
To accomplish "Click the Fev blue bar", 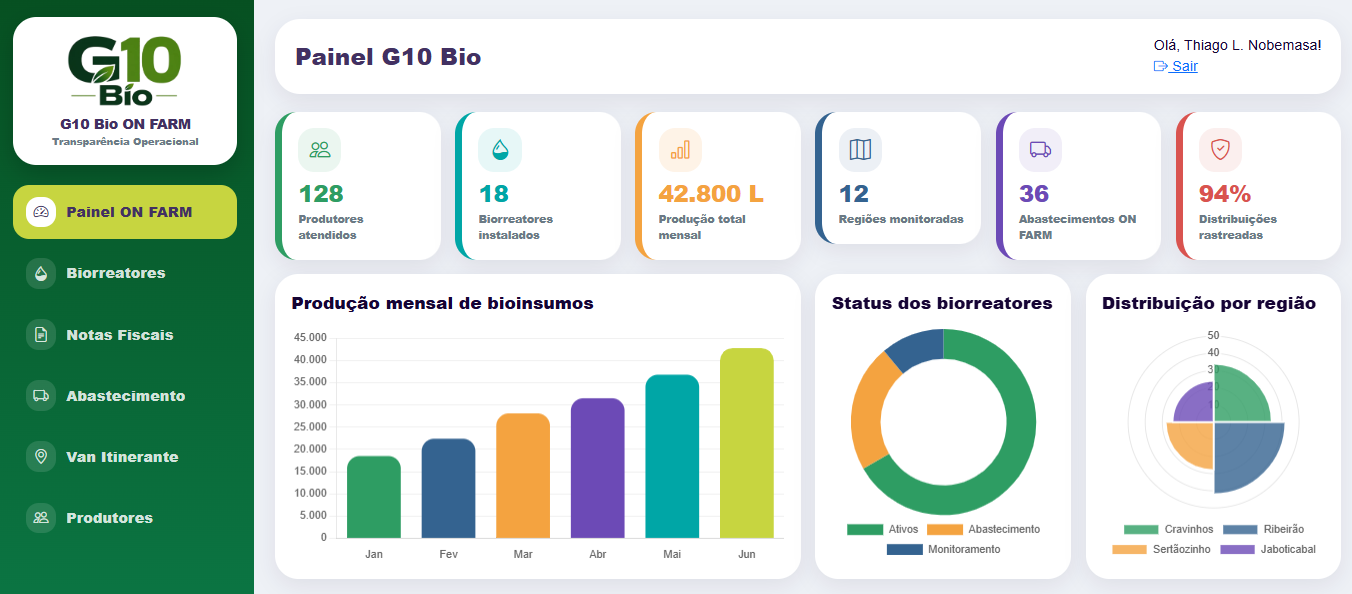I will coord(448,488).
